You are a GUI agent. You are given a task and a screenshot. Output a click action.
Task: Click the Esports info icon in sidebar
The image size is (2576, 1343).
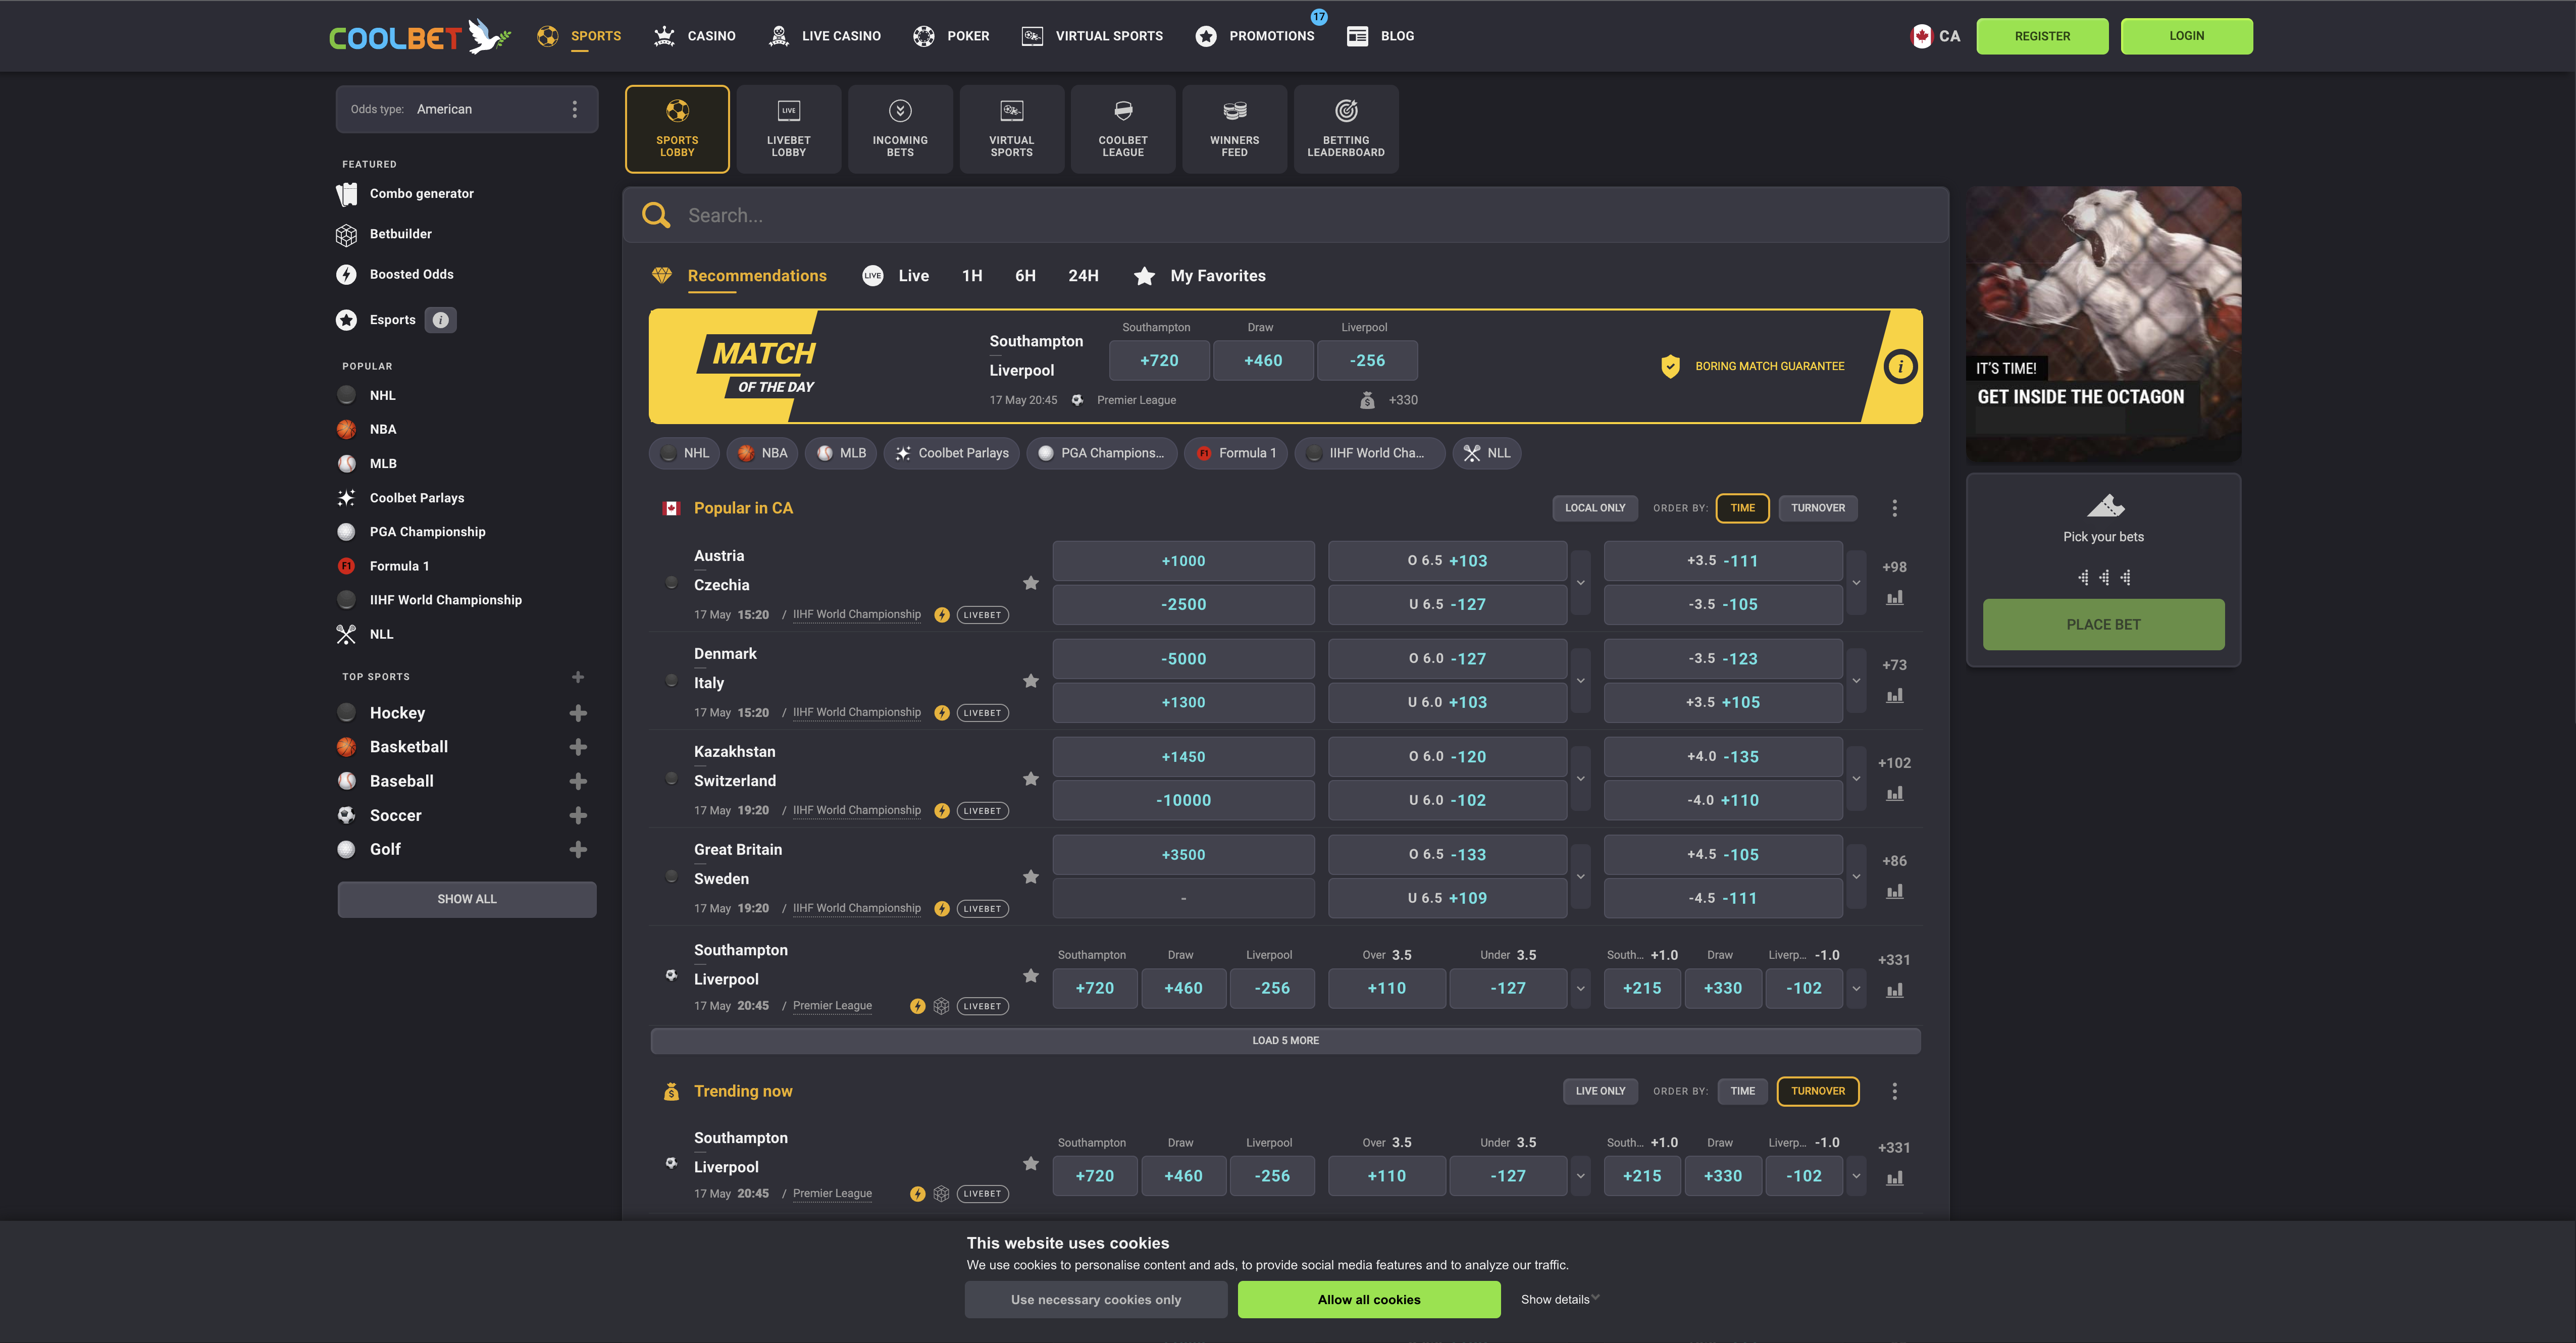440,320
